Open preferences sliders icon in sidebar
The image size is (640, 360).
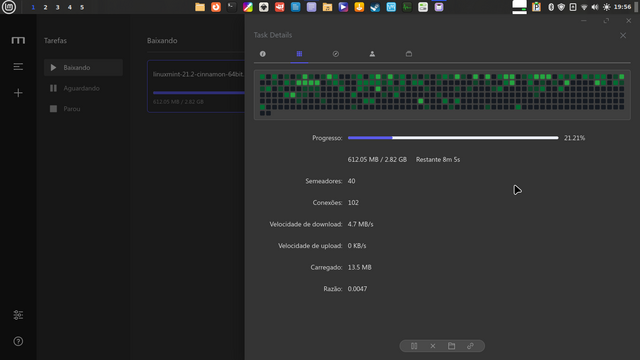[x=18, y=315]
